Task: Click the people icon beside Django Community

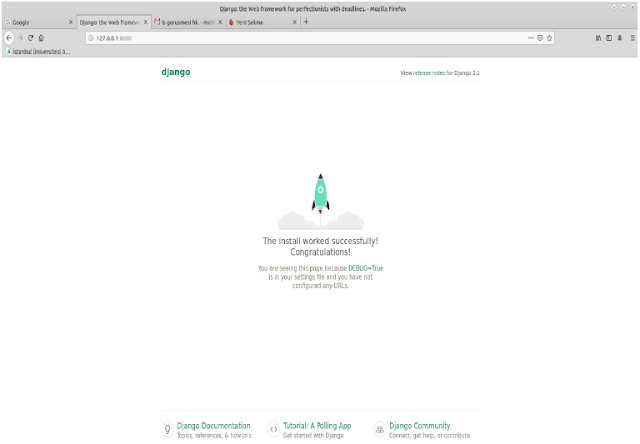Action: (380, 429)
